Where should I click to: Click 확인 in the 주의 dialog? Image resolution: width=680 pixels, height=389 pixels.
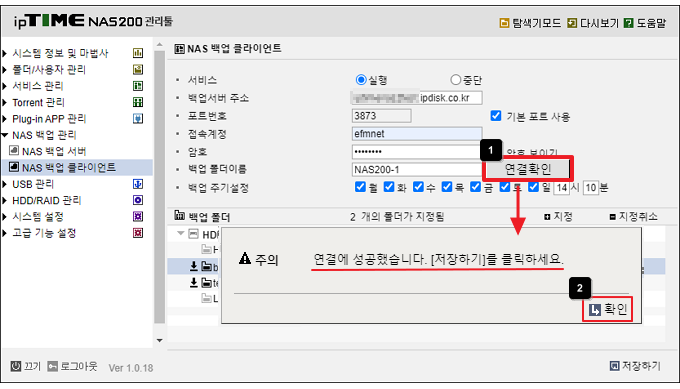pyautogui.click(x=608, y=309)
